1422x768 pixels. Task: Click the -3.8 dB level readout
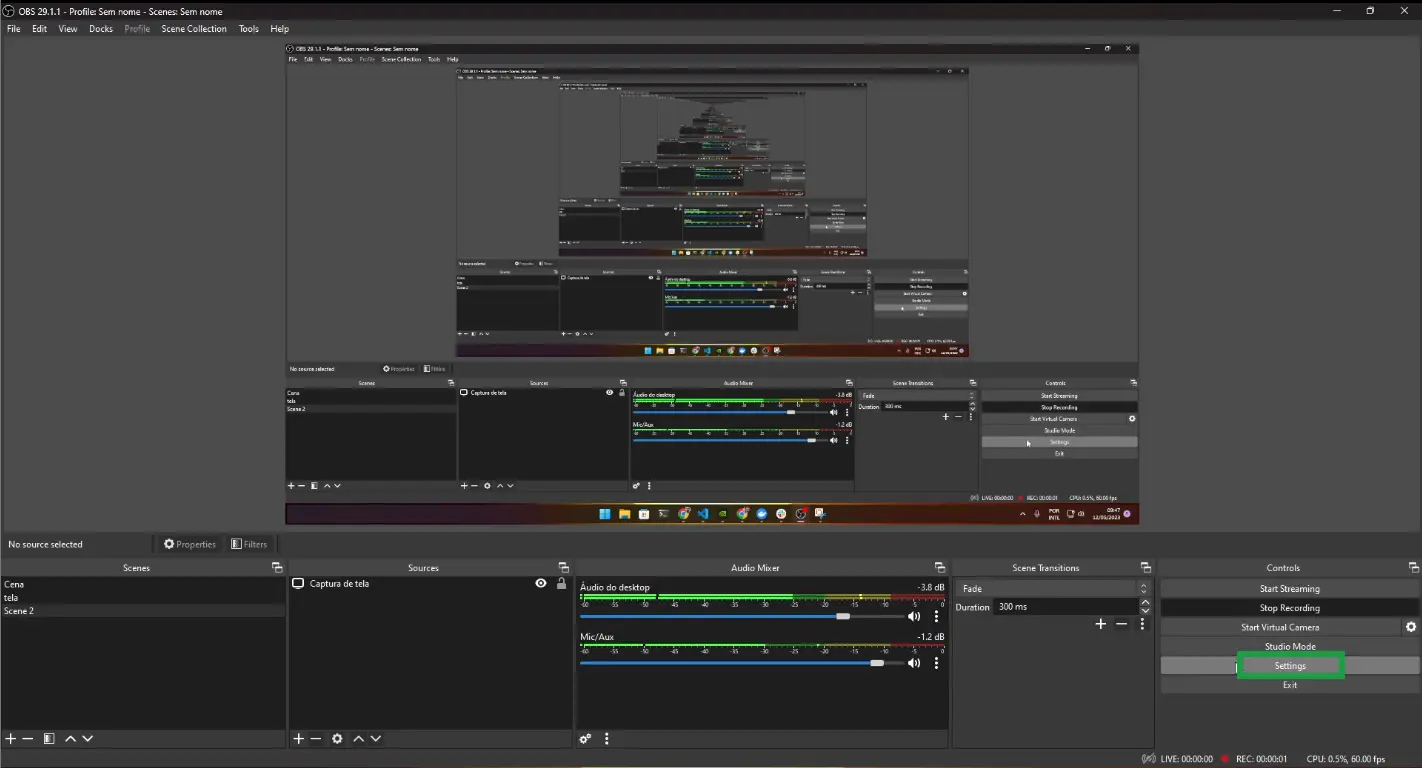pyautogui.click(x=931, y=587)
